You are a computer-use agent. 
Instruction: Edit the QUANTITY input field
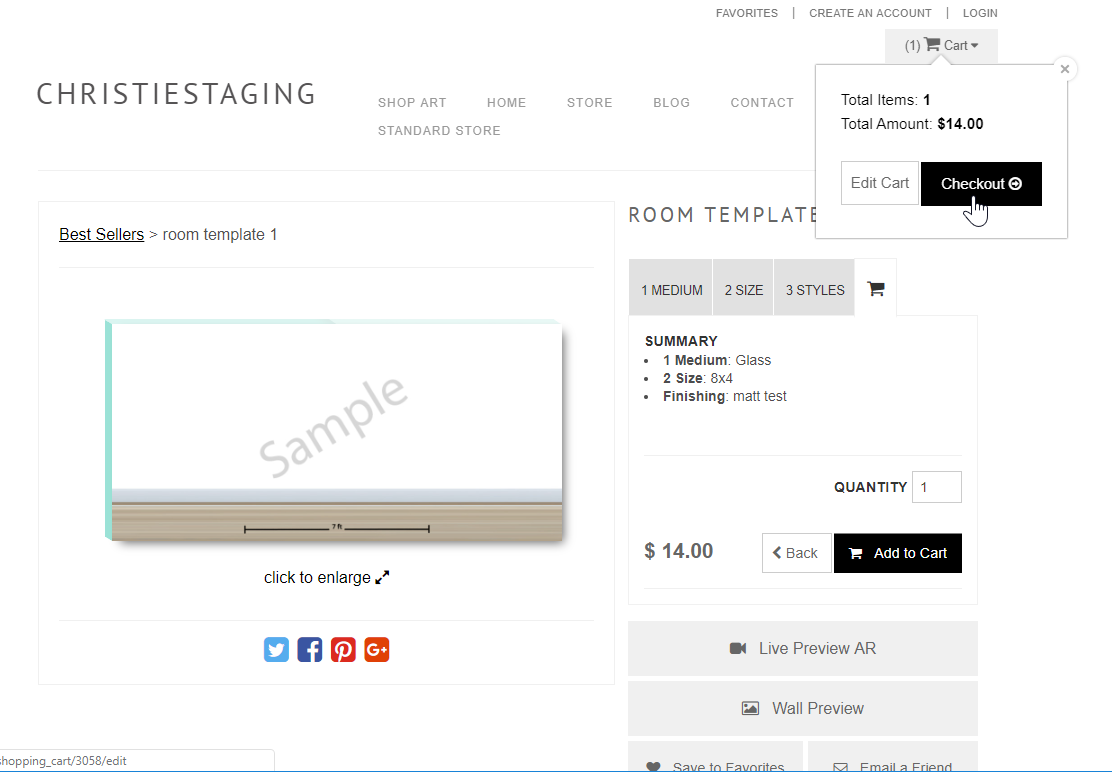pyautogui.click(x=936, y=487)
